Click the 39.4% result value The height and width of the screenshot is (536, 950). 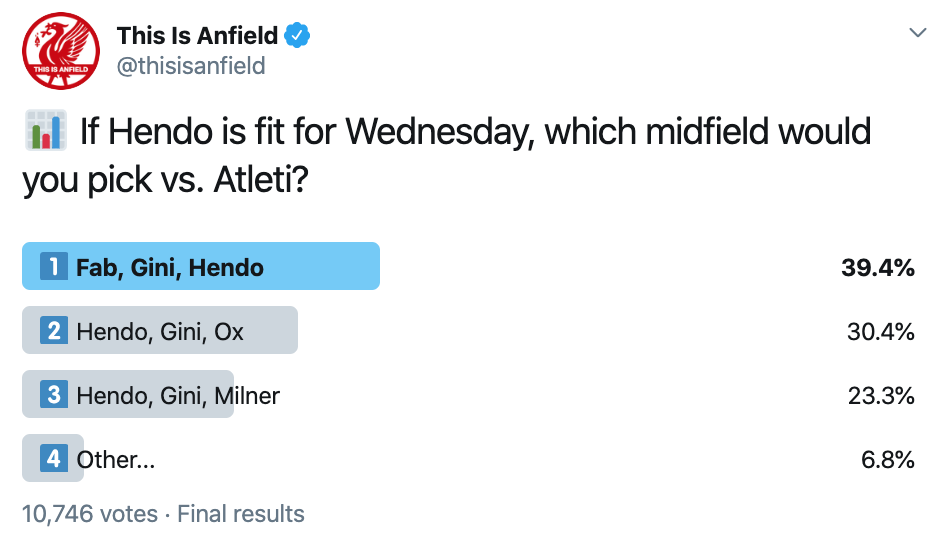tap(878, 268)
